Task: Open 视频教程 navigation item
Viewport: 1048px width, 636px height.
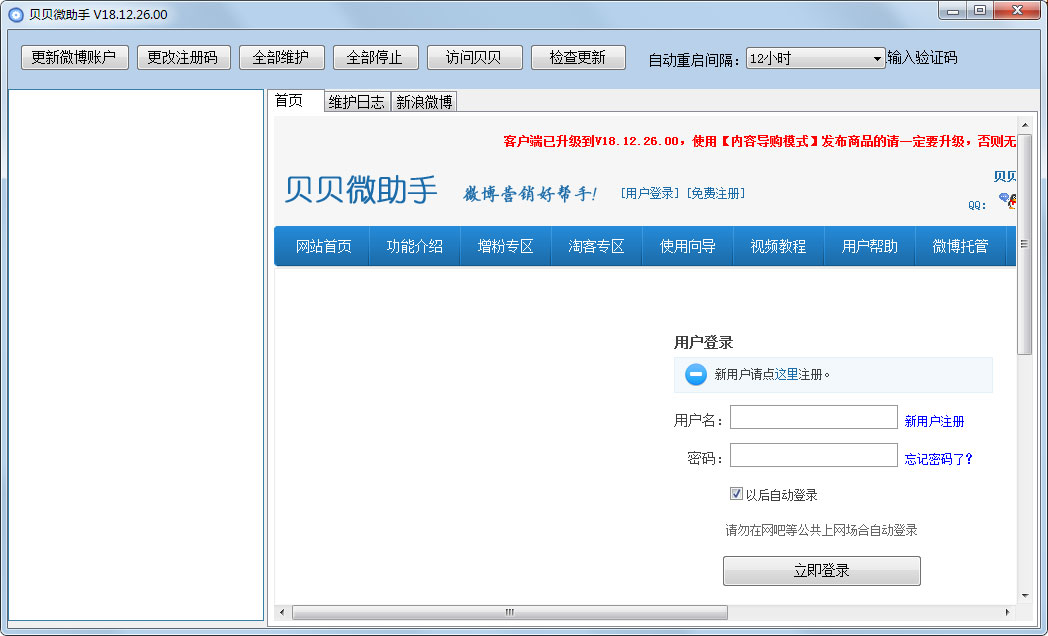Action: pos(778,246)
